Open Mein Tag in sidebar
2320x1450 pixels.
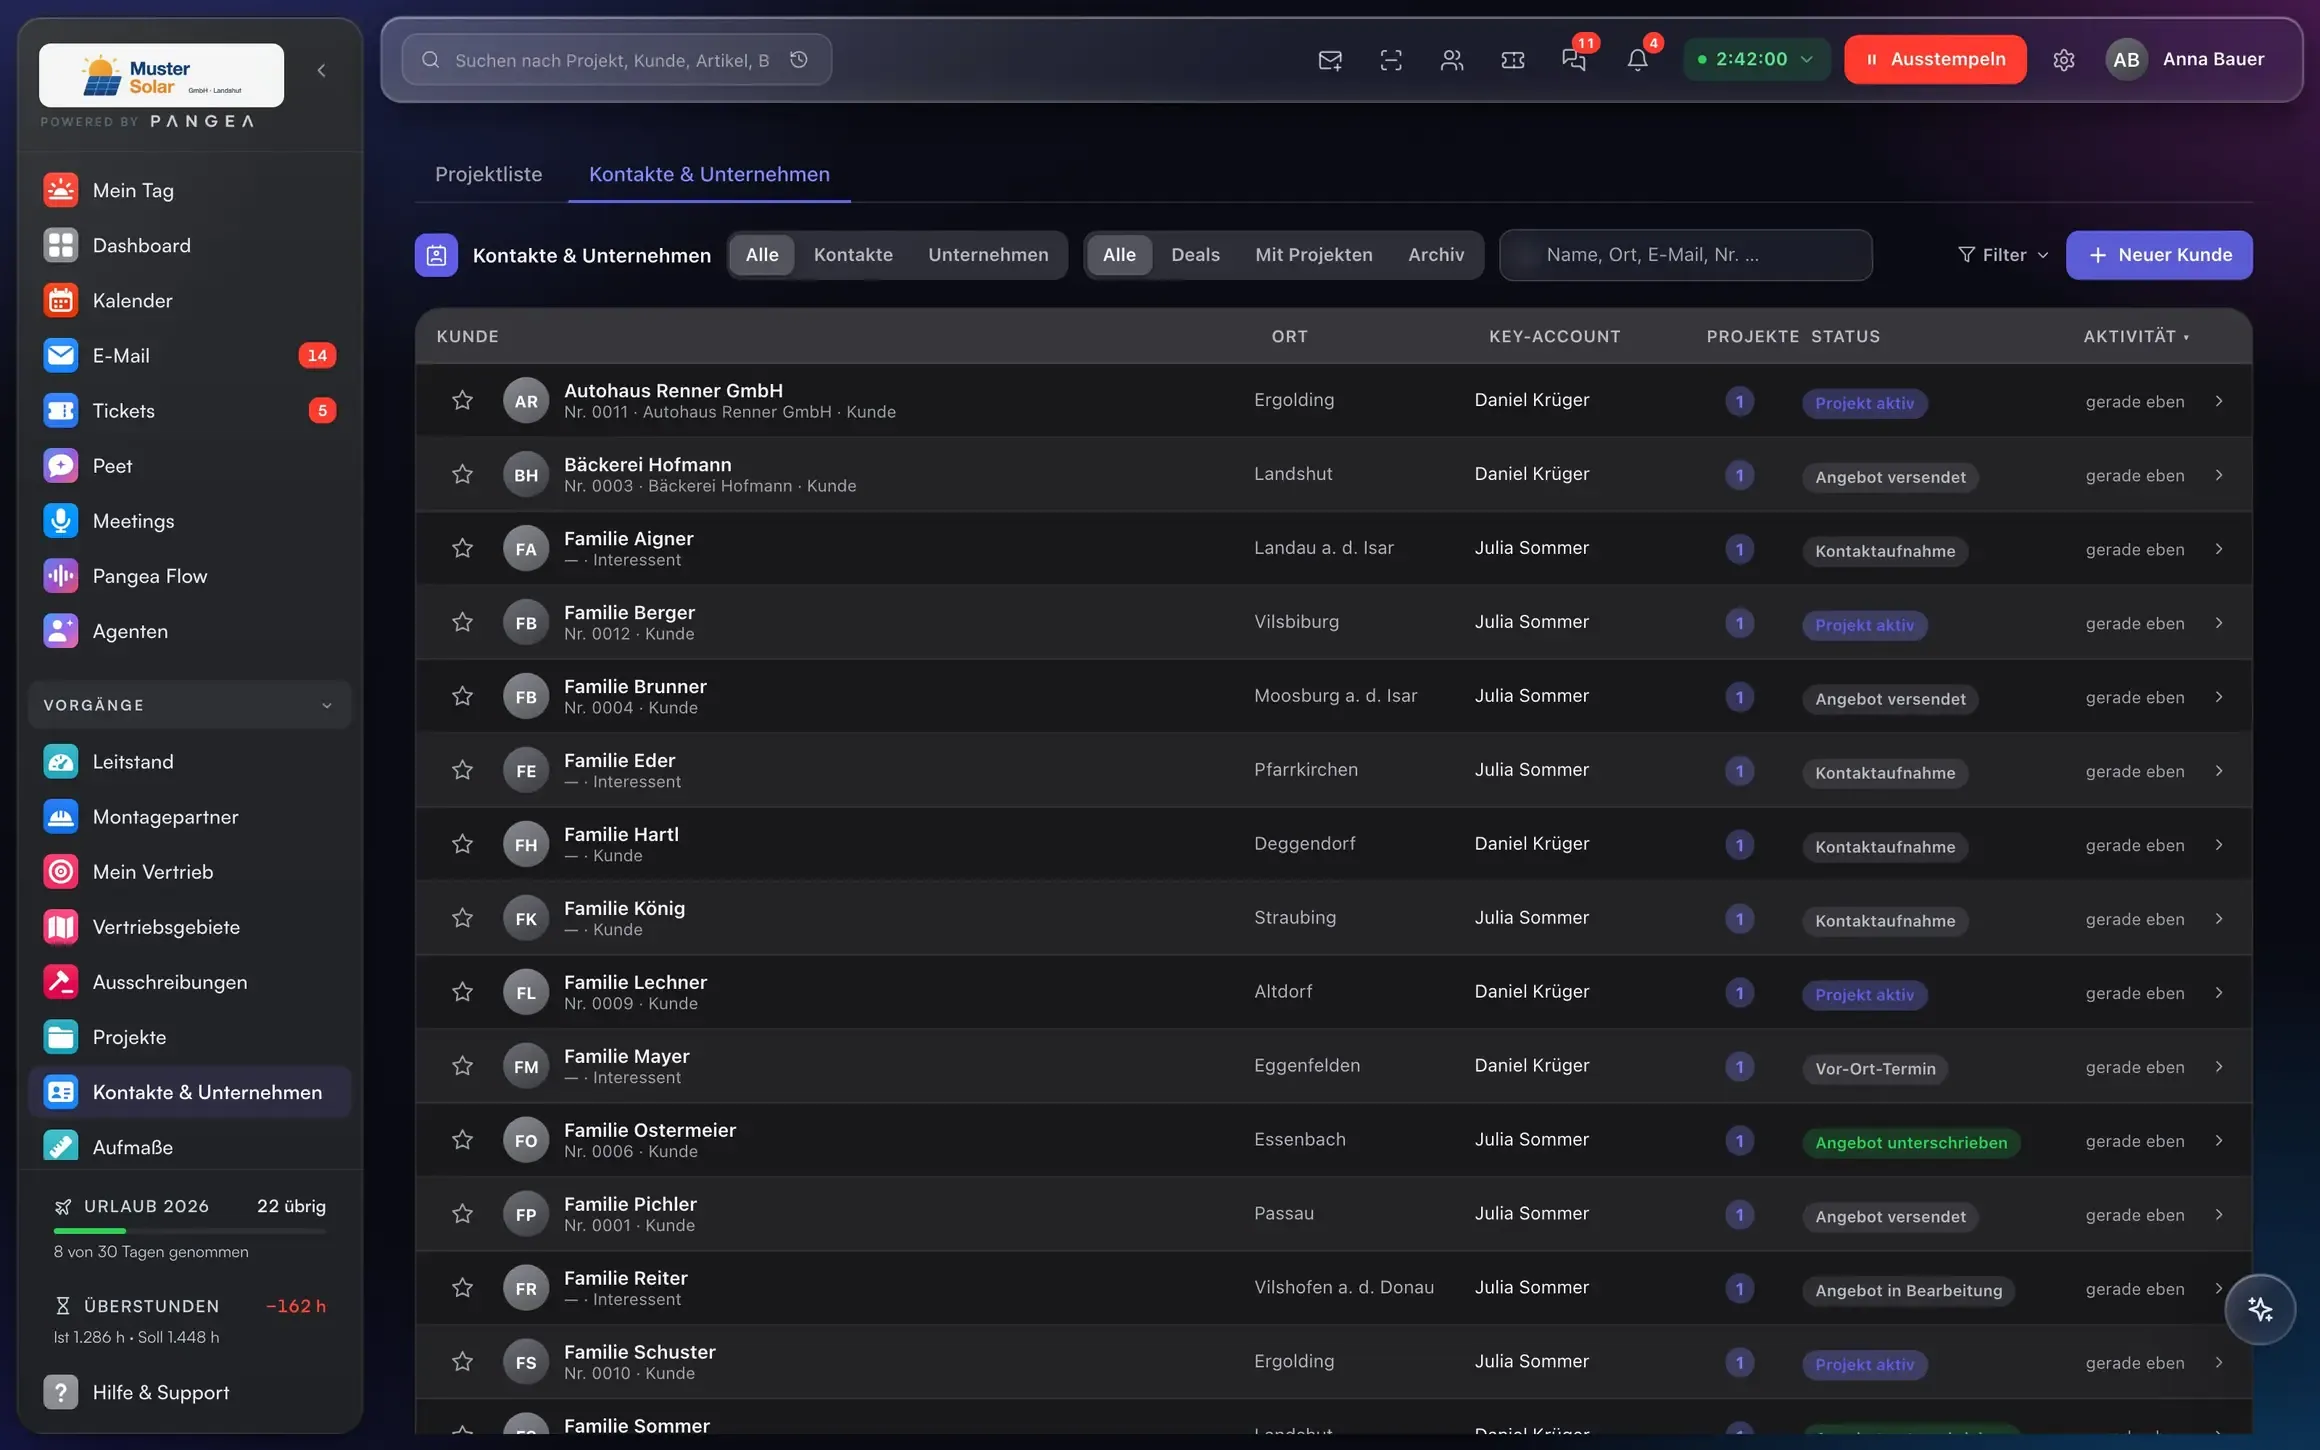(190, 190)
